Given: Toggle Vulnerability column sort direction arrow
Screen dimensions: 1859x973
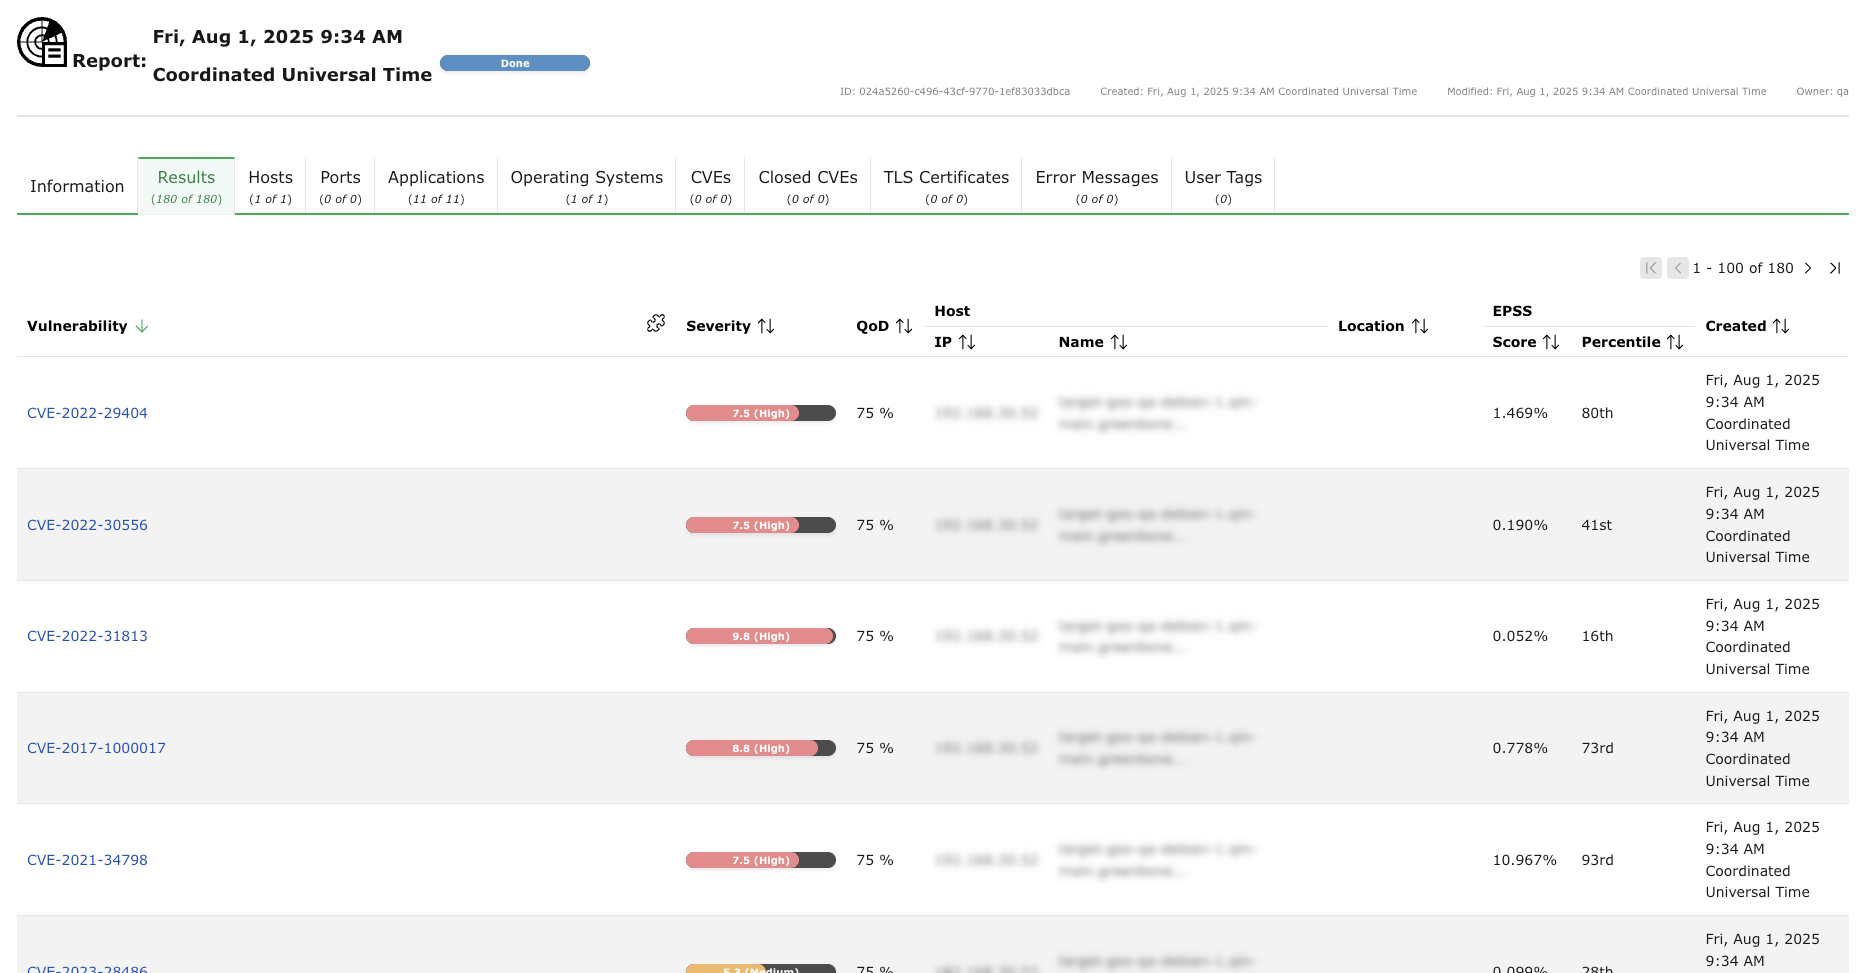Looking at the screenshot, I should pyautogui.click(x=142, y=326).
